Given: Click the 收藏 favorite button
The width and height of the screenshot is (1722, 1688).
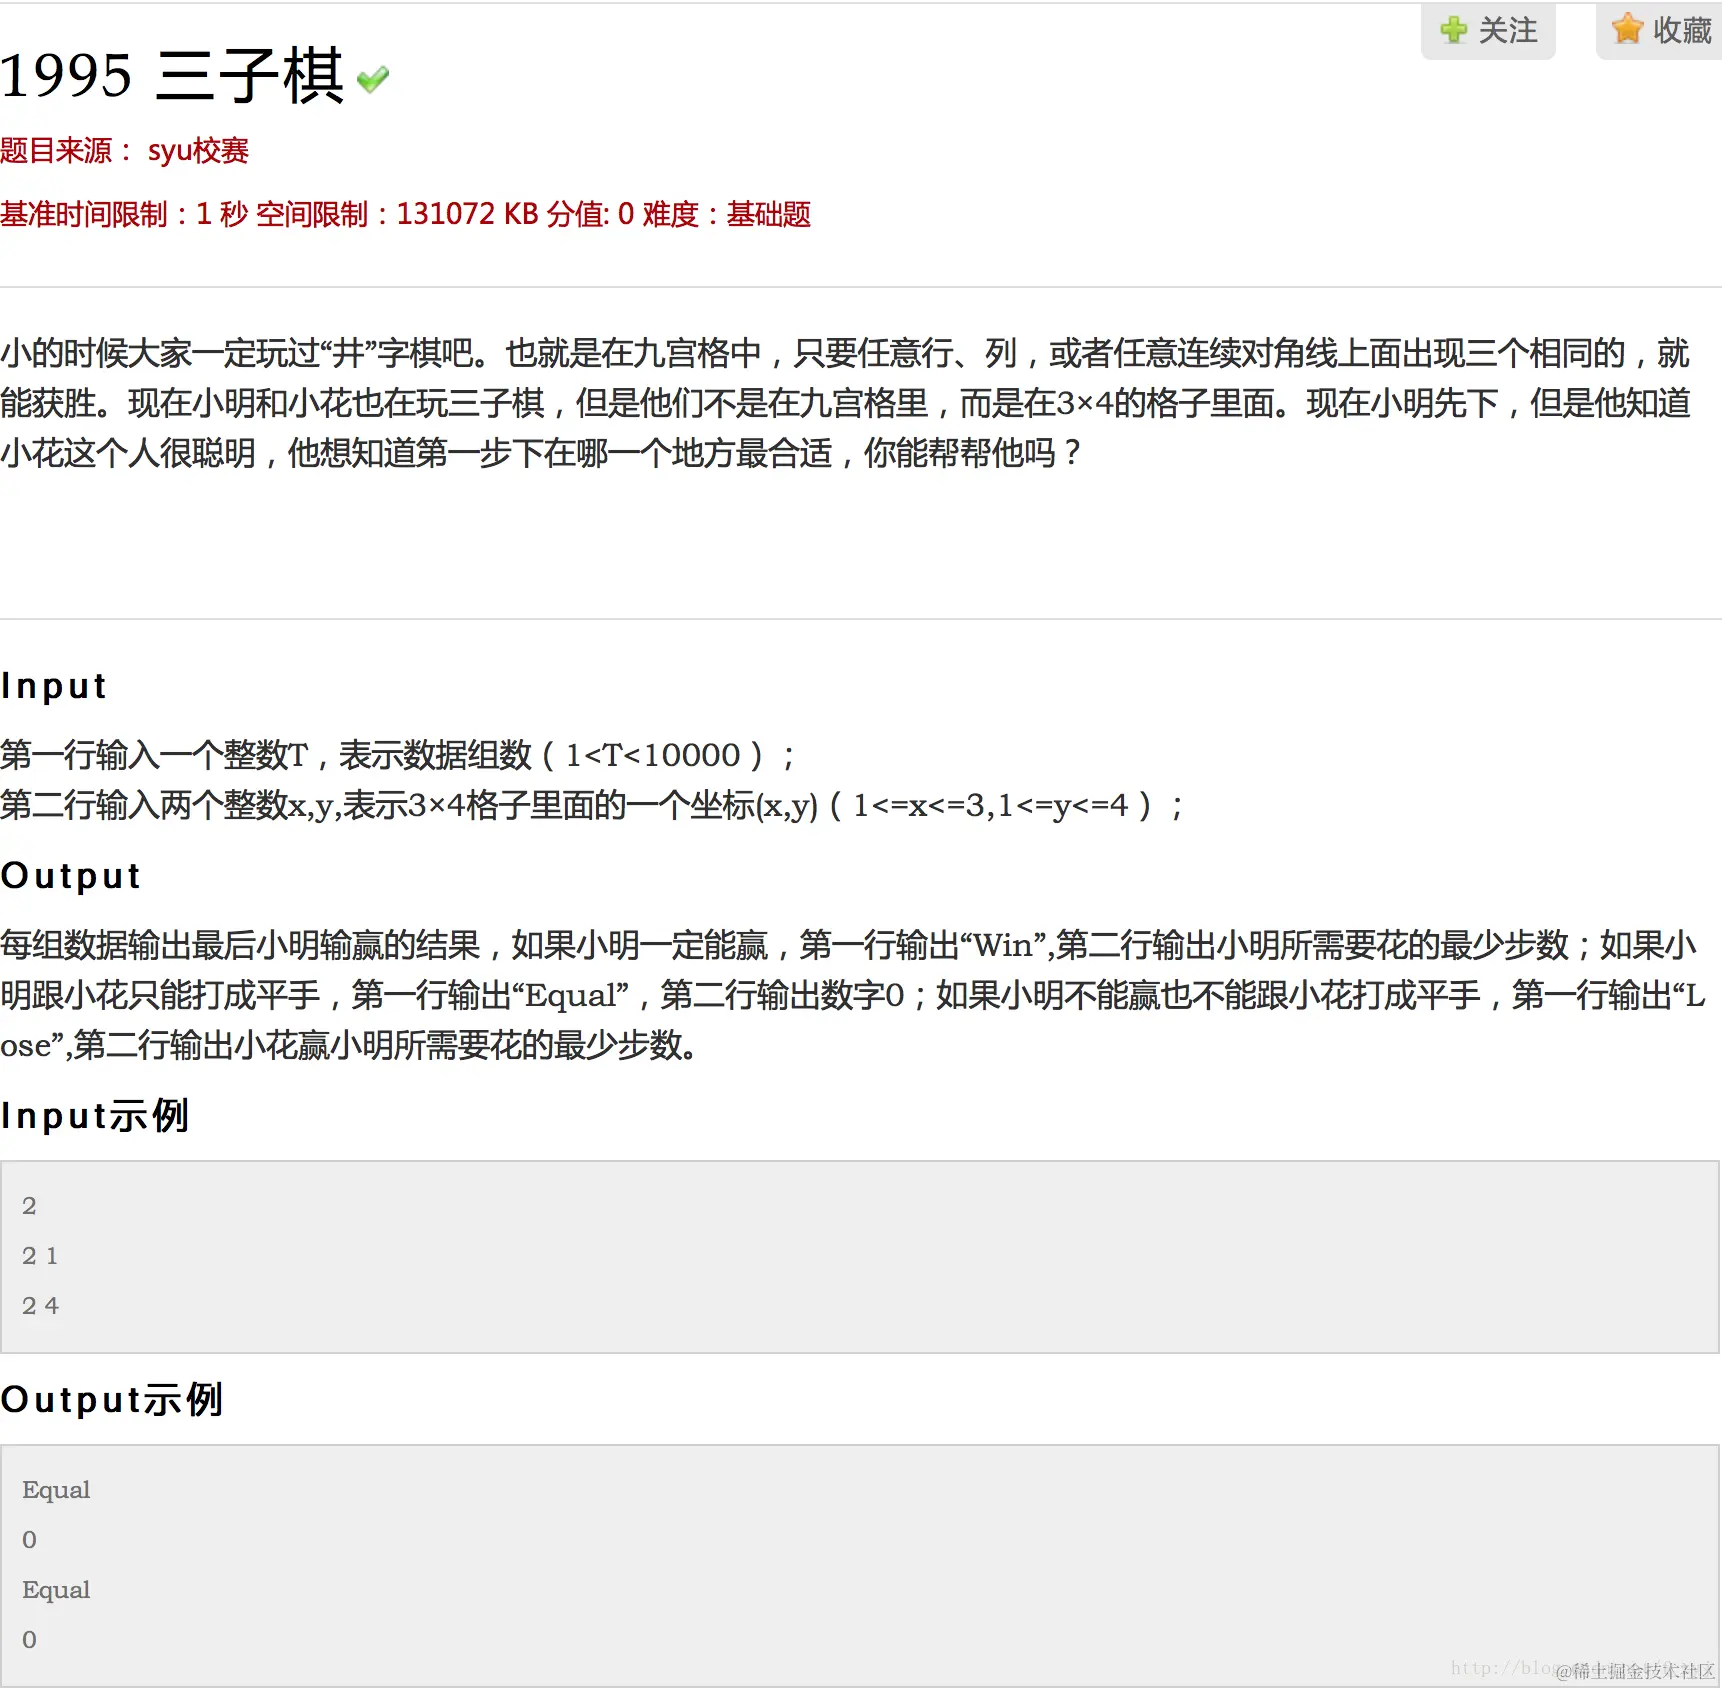Looking at the screenshot, I should [1660, 31].
